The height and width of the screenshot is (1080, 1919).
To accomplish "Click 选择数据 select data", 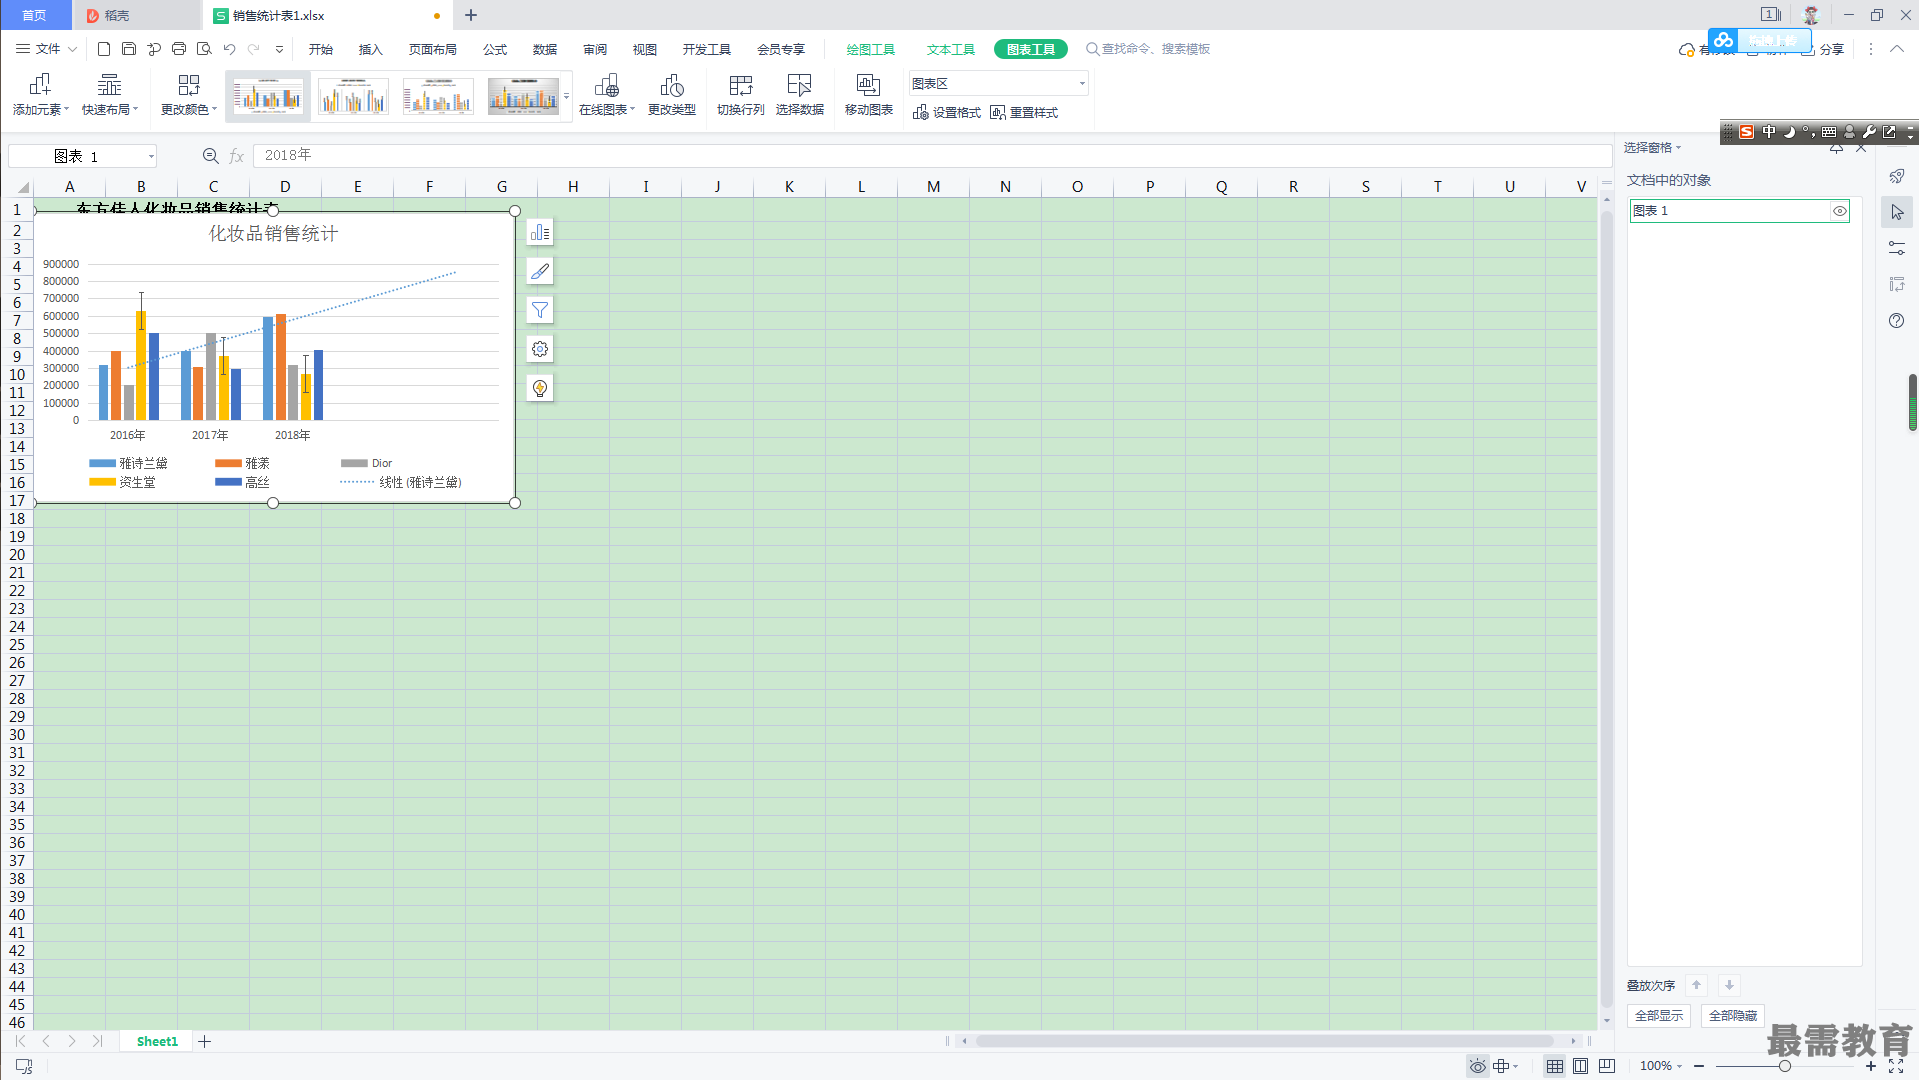I will pos(799,95).
